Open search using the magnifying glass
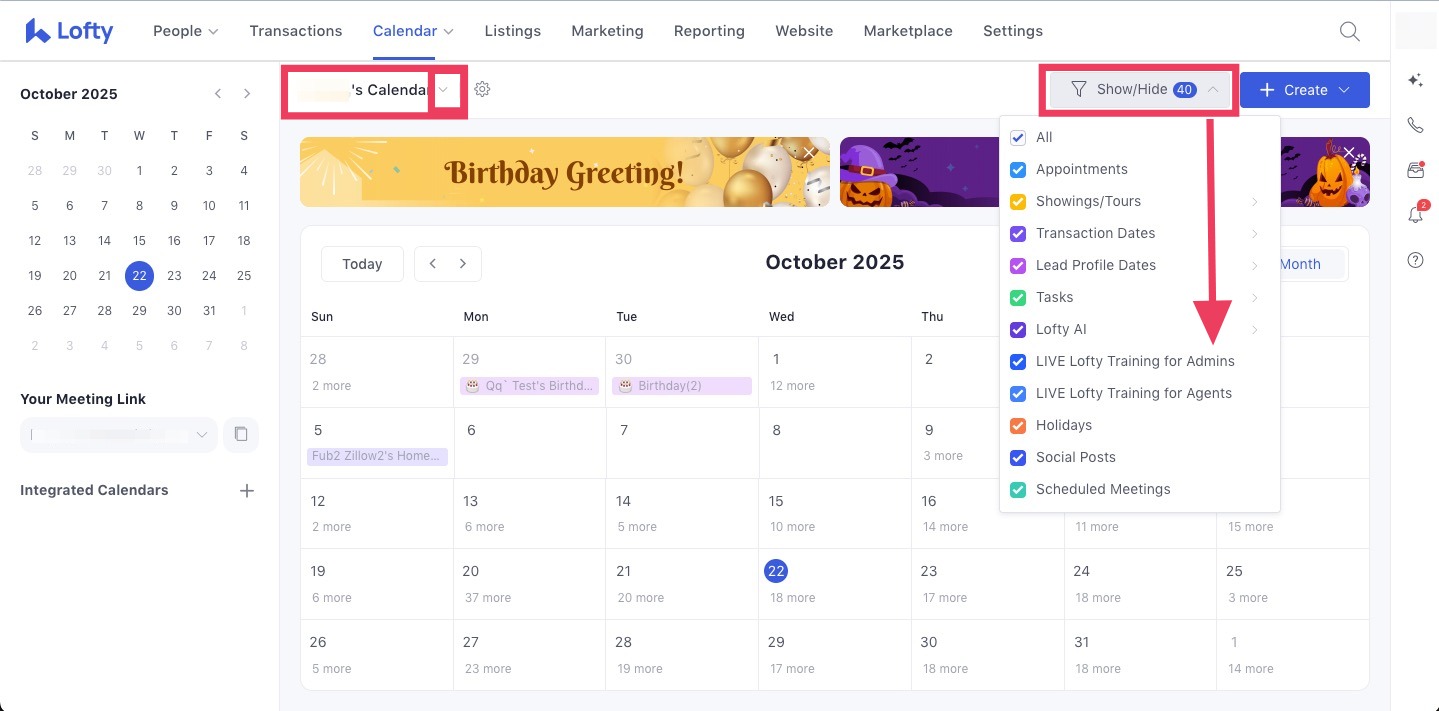 (1349, 31)
